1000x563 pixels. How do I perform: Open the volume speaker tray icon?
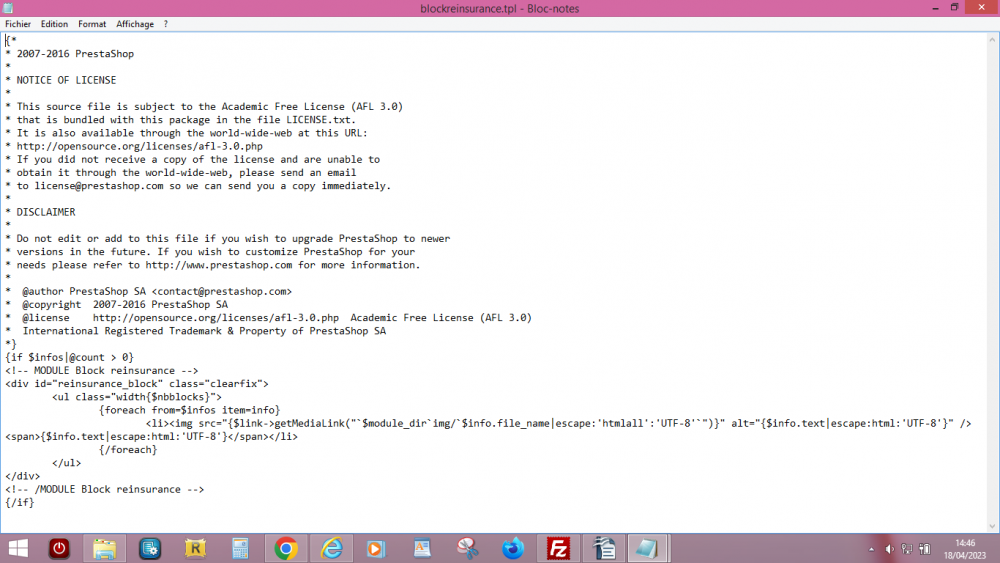pos(889,549)
